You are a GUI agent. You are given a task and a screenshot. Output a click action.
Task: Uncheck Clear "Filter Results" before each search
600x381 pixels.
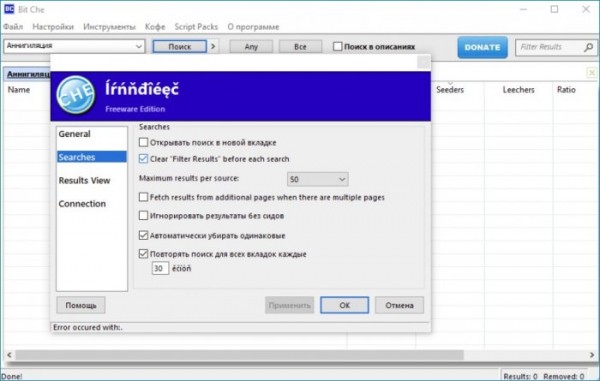point(143,159)
